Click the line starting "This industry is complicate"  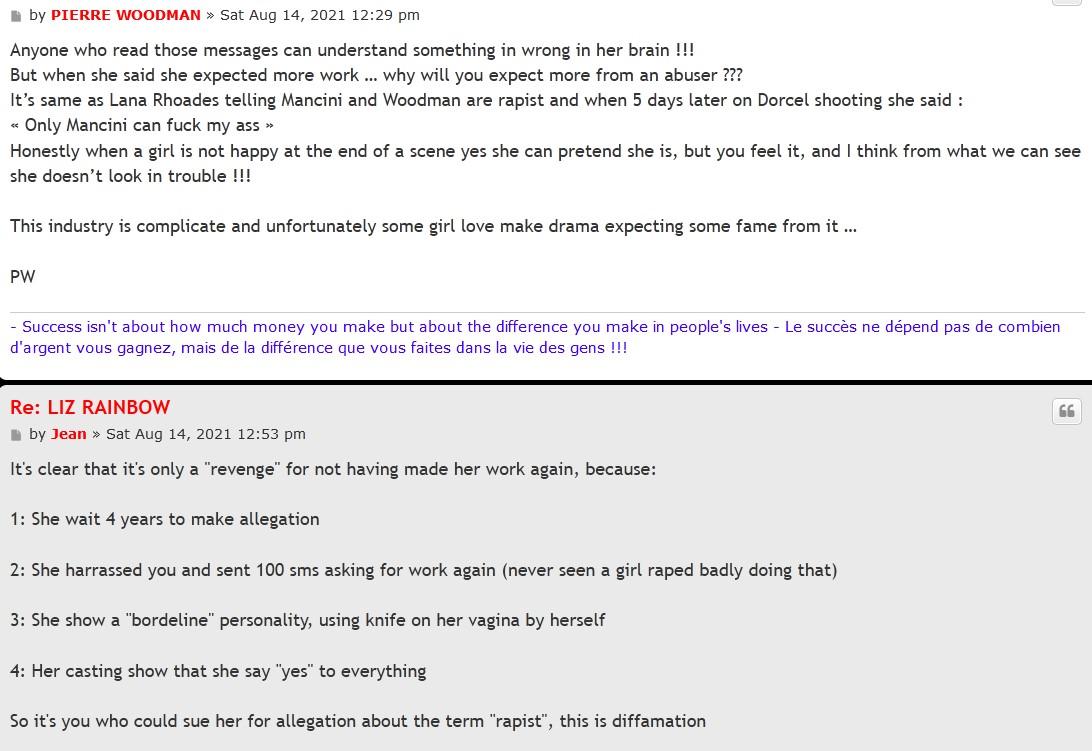pyautogui.click(x=433, y=226)
